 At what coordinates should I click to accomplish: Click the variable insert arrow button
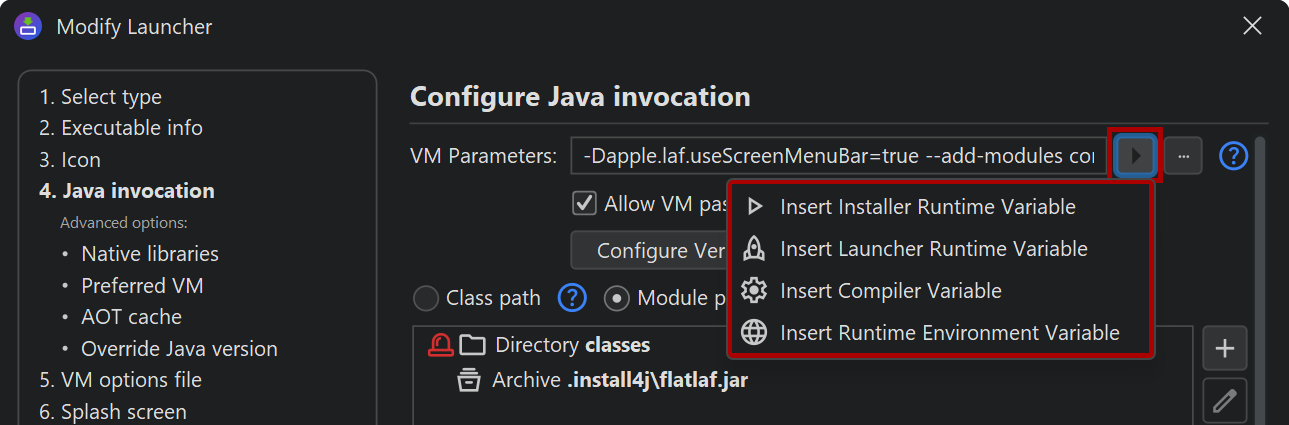(x=1135, y=156)
